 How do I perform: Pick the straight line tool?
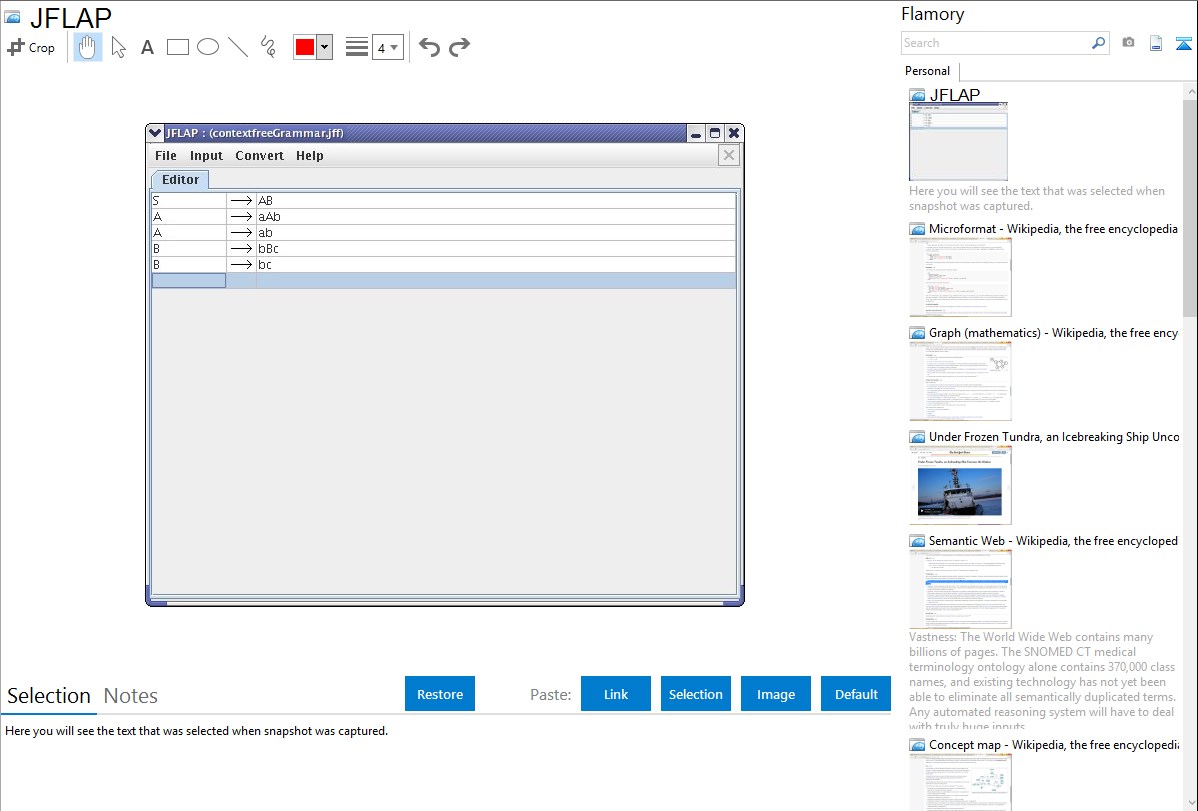point(238,47)
